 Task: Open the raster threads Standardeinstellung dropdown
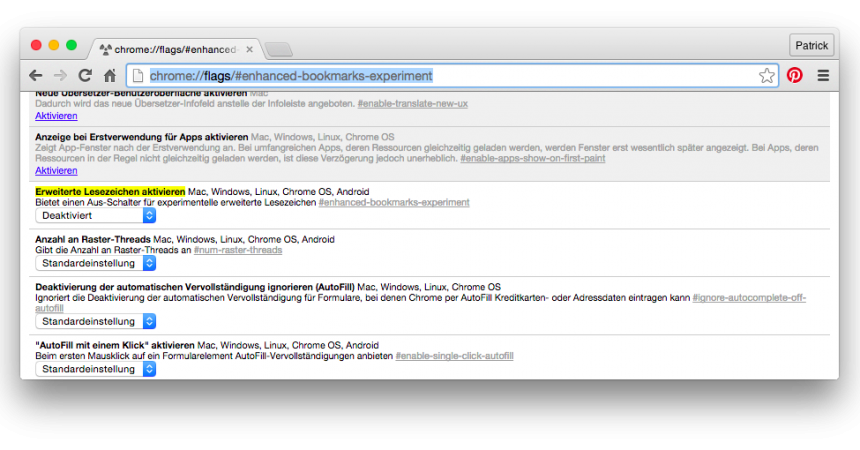point(95,263)
